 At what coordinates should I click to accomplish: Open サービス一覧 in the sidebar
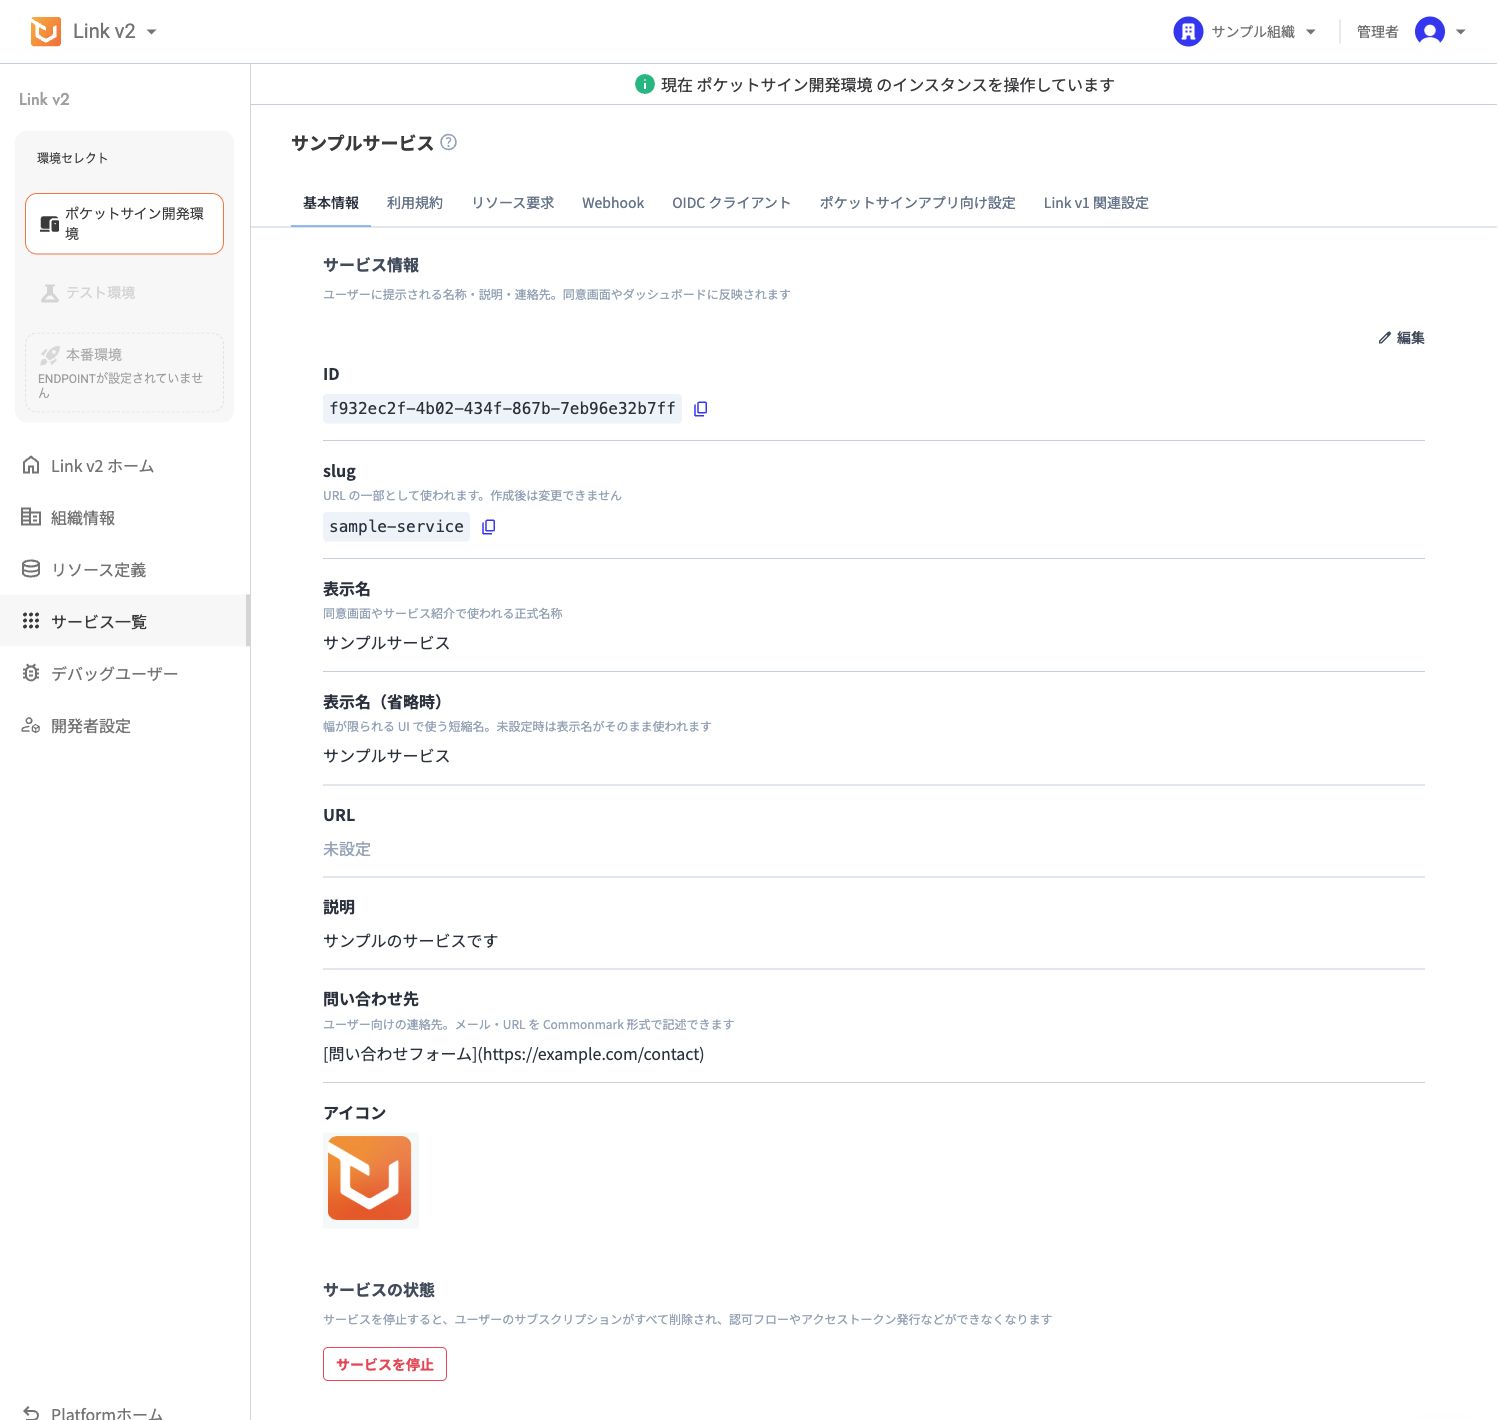tap(124, 621)
